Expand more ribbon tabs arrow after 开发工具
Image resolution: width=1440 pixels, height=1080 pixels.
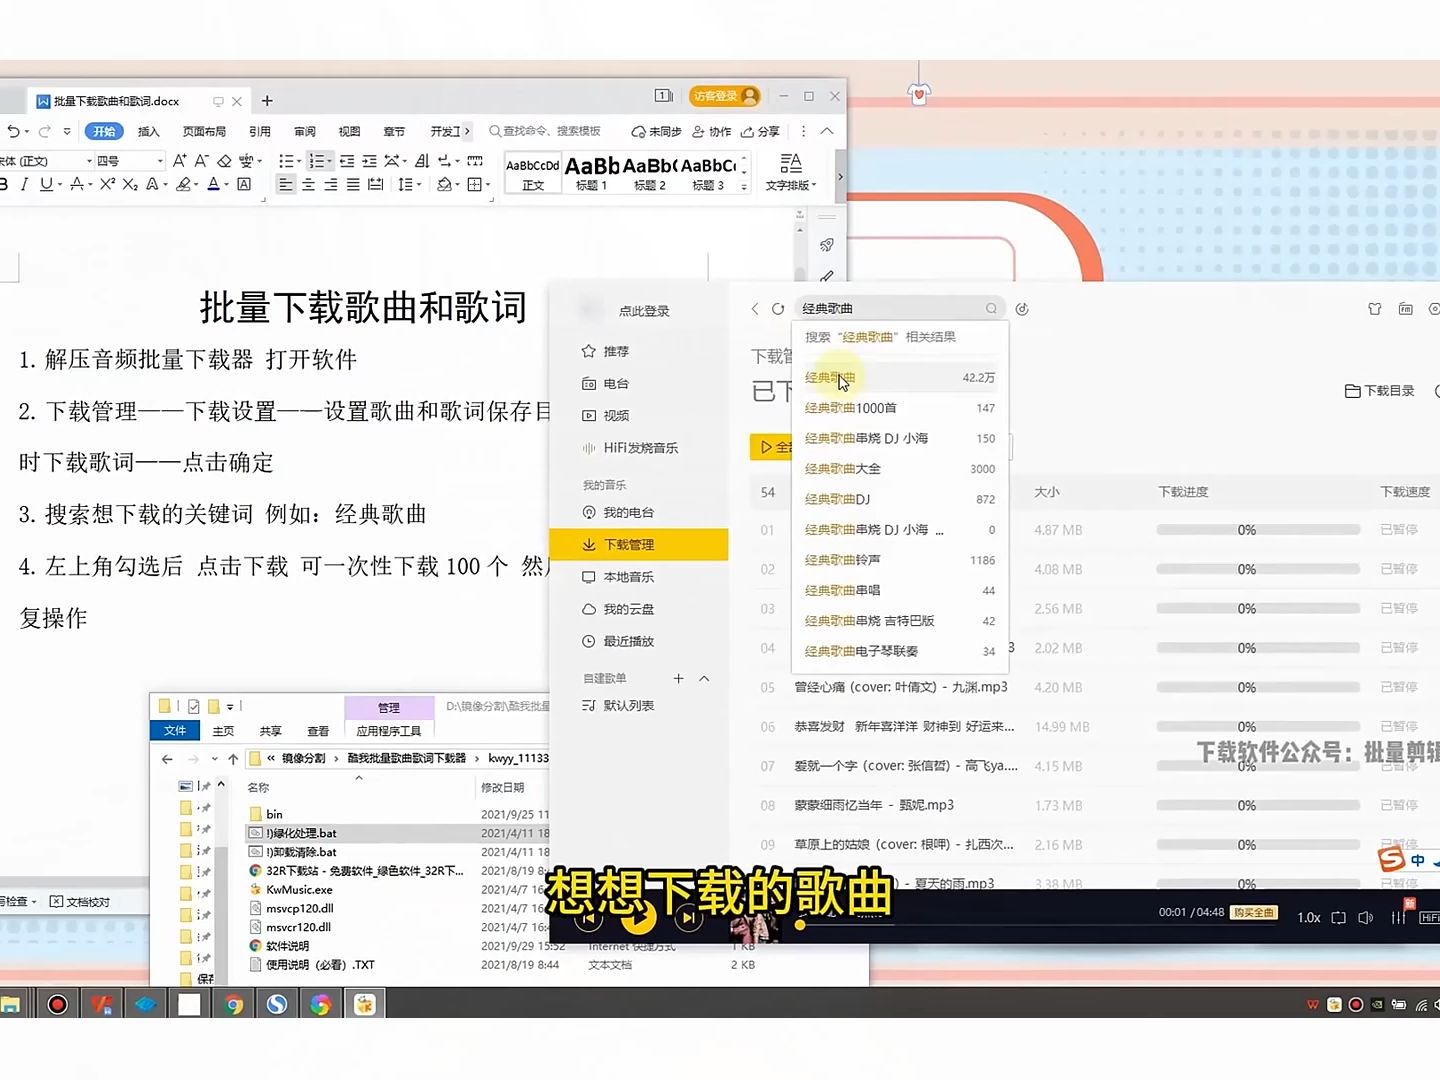(466, 131)
